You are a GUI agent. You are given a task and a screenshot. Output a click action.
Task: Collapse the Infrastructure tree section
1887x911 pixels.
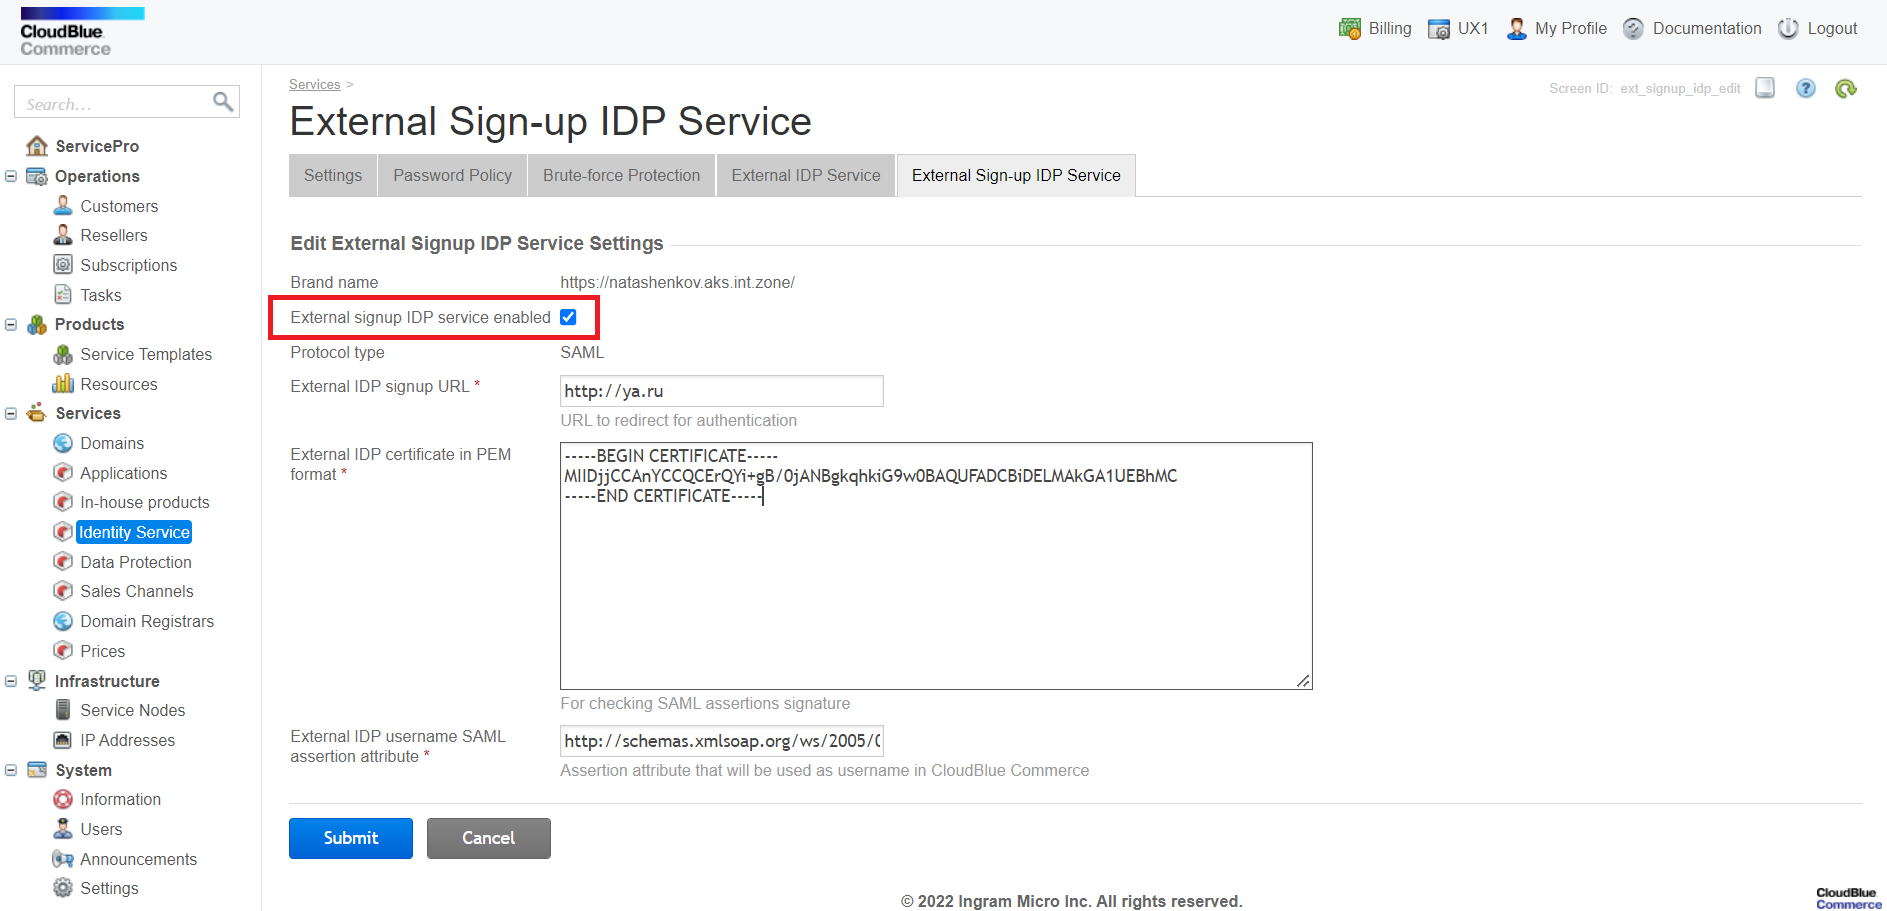pyautogui.click(x=11, y=681)
